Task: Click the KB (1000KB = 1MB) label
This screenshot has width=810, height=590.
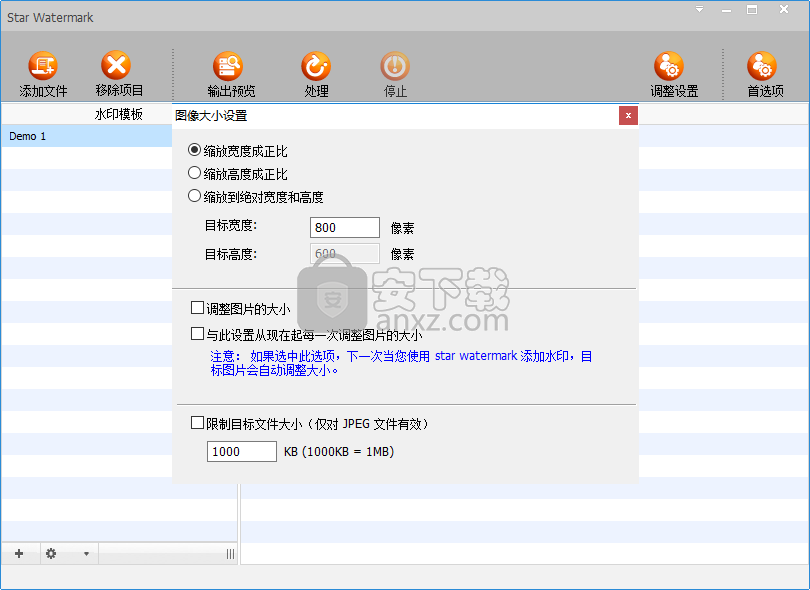Action: 339,452
